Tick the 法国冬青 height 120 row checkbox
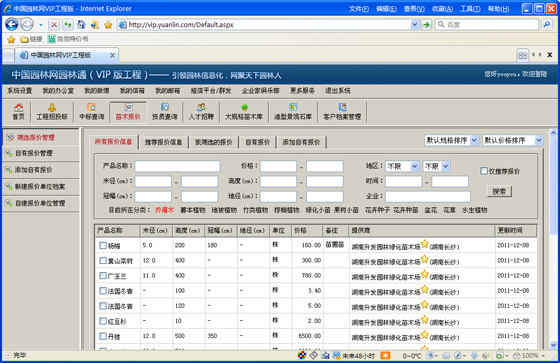560x363 pixels. click(x=103, y=306)
